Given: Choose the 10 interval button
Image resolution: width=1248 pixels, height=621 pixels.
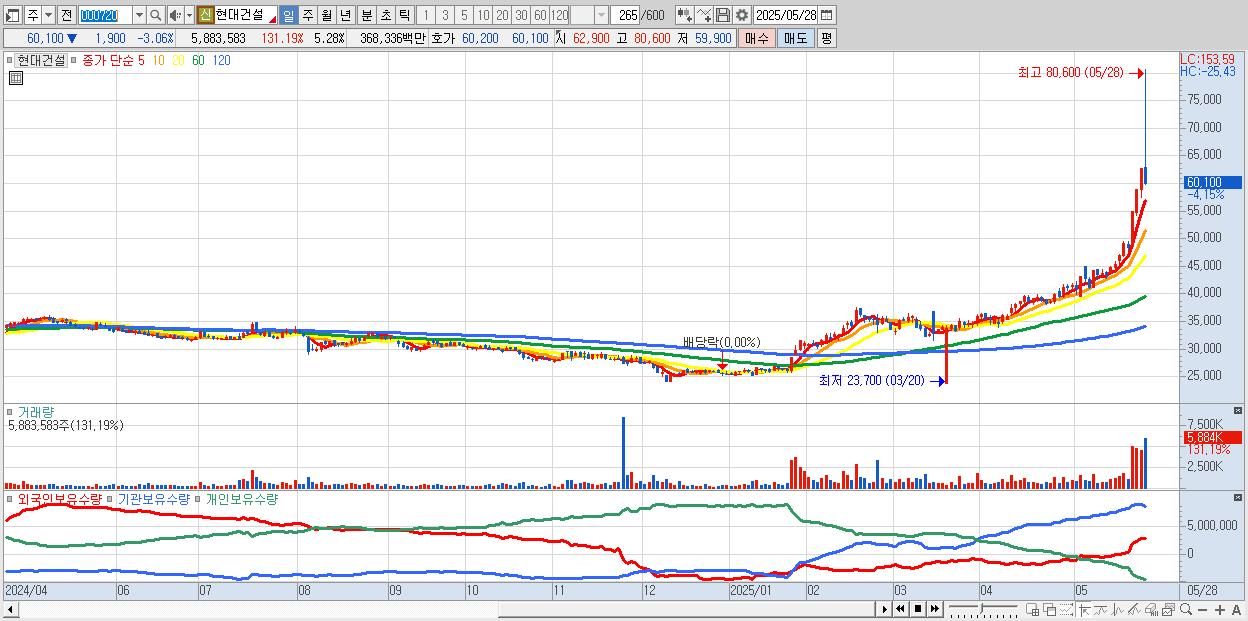Looking at the screenshot, I should point(483,15).
